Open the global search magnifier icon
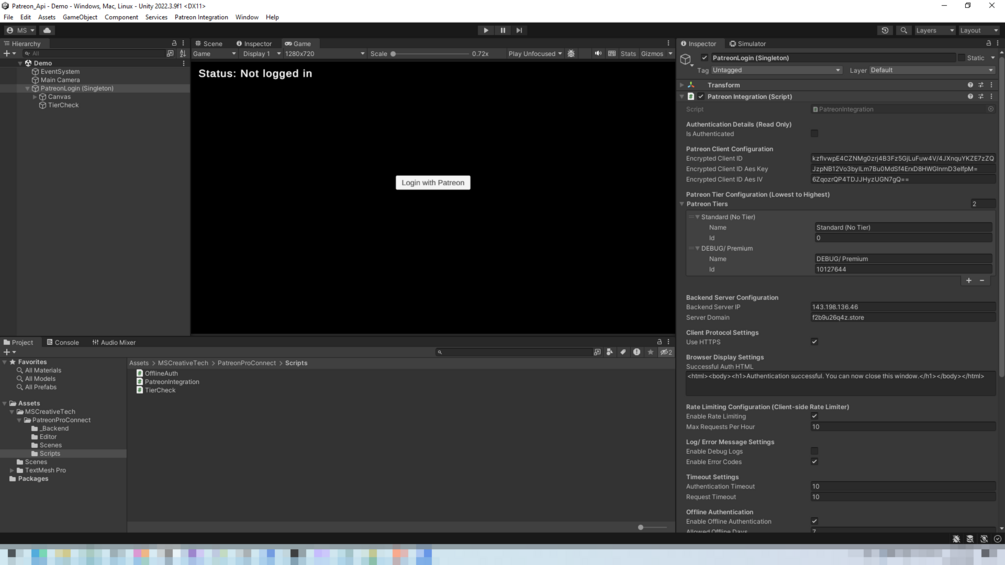Viewport: 1005px width, 565px height. coord(904,30)
